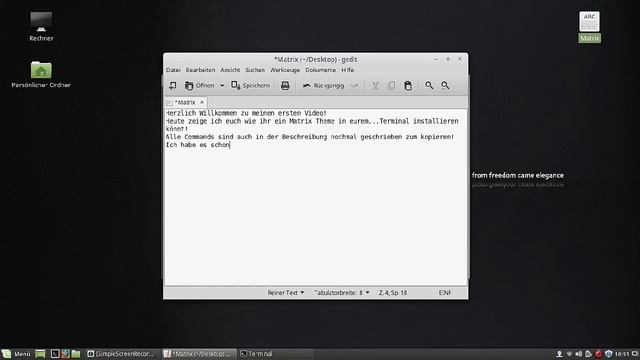Open the Dokumente menu
Viewport: 640px width, 360px height.
pyautogui.click(x=320, y=70)
